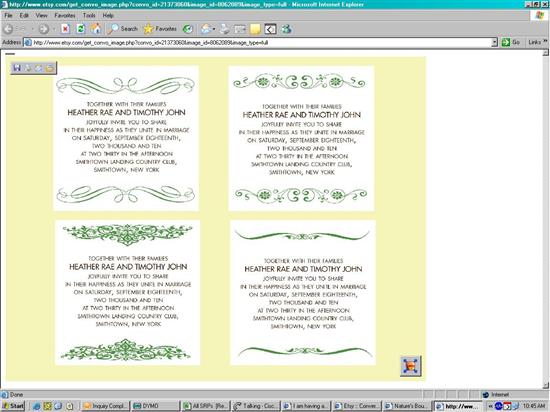Viewport: 550px width, 412px height.
Task: Print the page with the printer icon
Action: (224, 29)
